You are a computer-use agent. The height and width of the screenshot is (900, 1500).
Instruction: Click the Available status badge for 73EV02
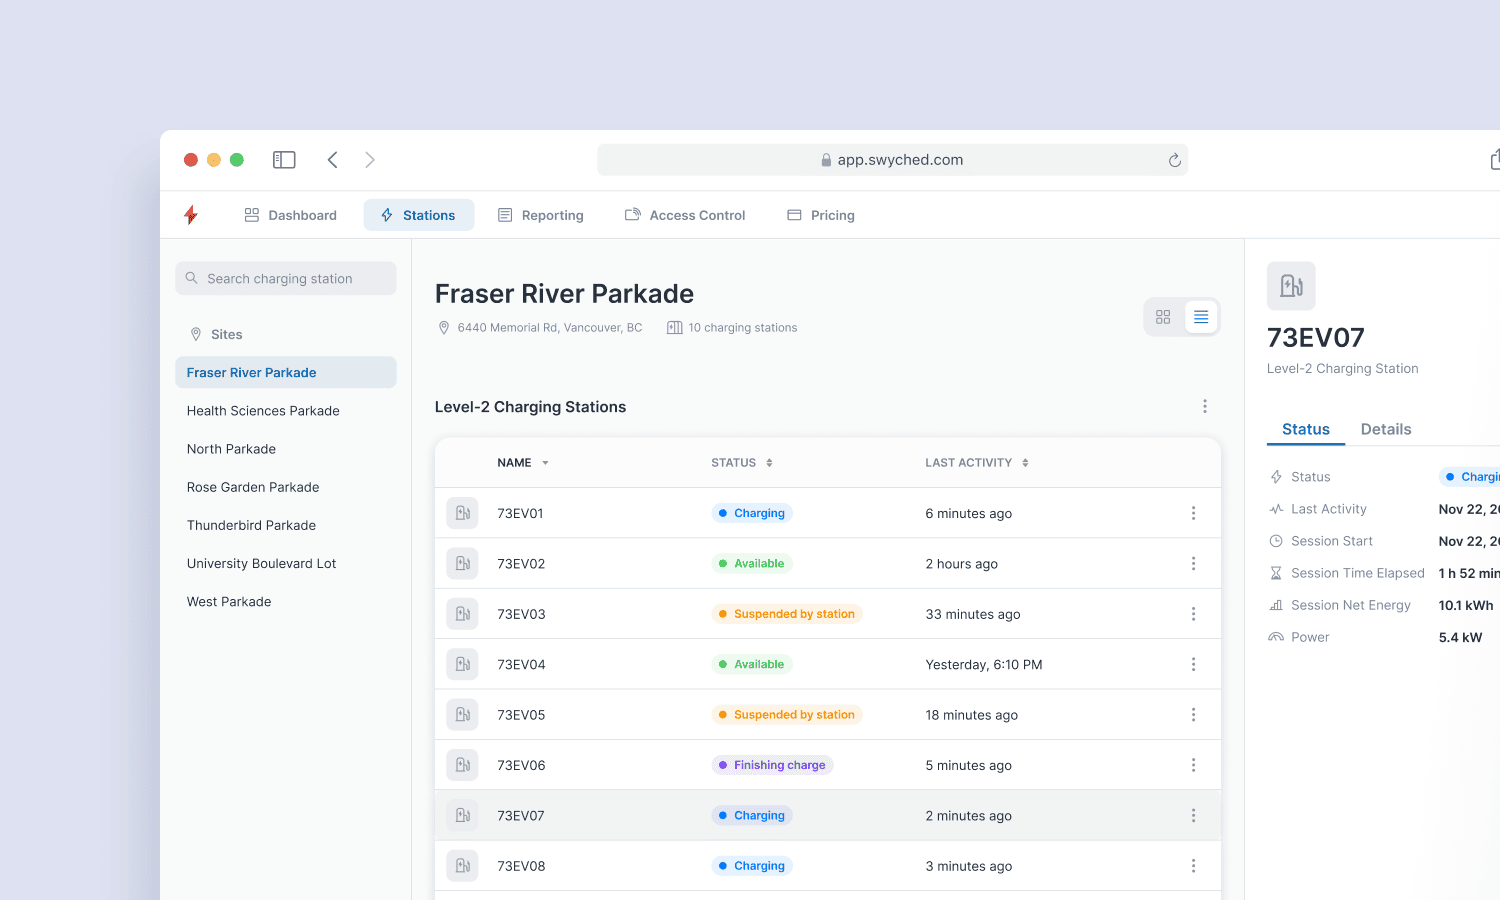click(752, 564)
